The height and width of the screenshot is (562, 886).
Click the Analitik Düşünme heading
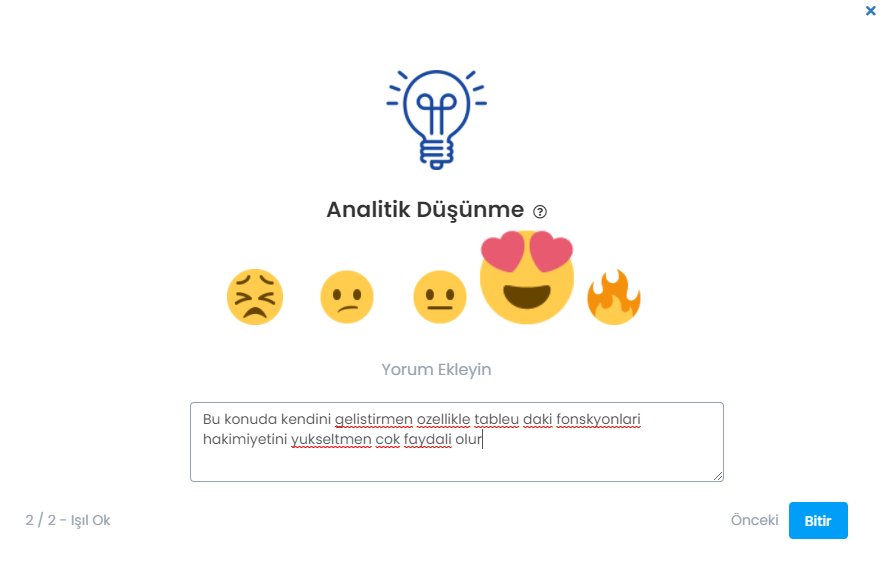pyautogui.click(x=425, y=210)
